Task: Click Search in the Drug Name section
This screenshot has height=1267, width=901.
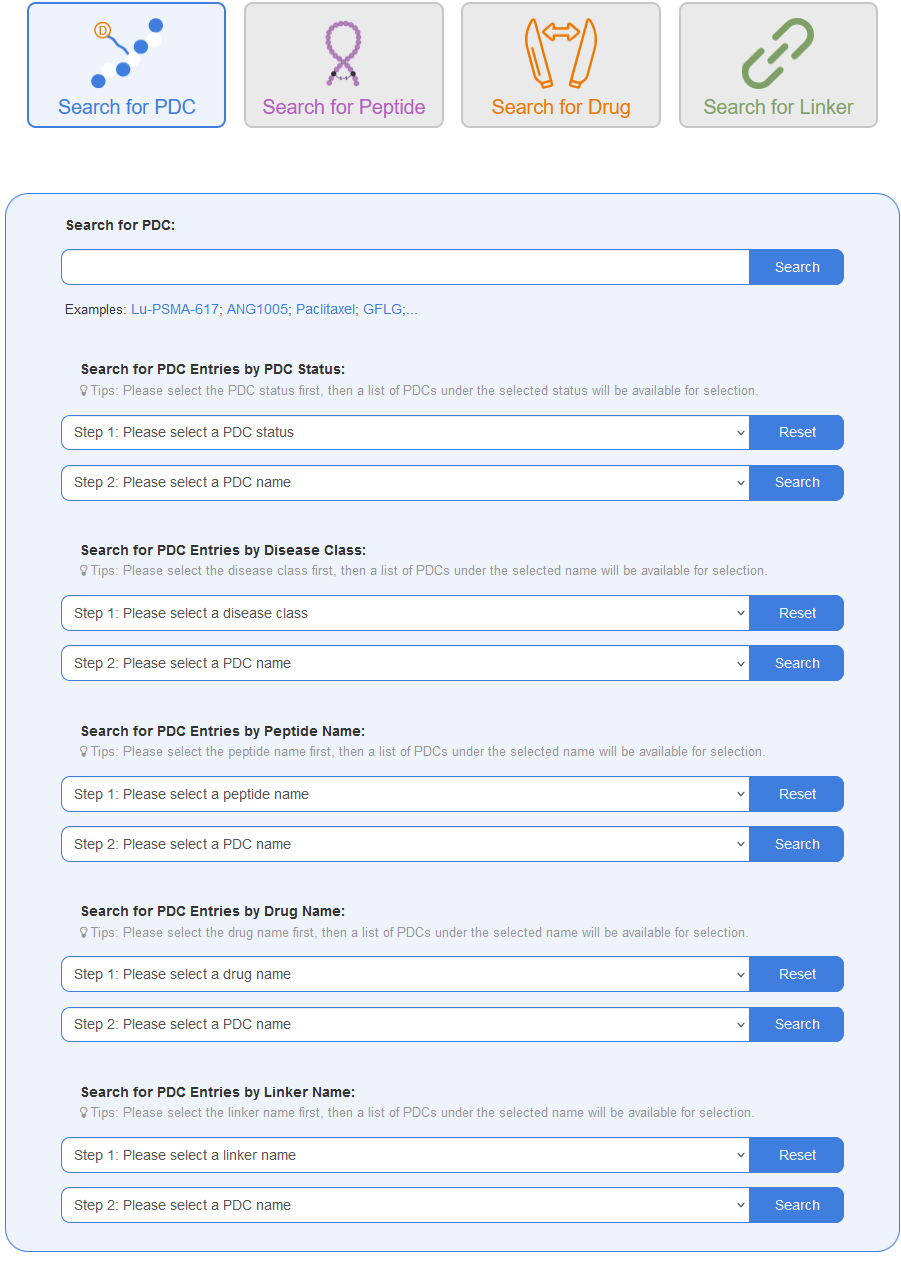Action: [x=797, y=1025]
